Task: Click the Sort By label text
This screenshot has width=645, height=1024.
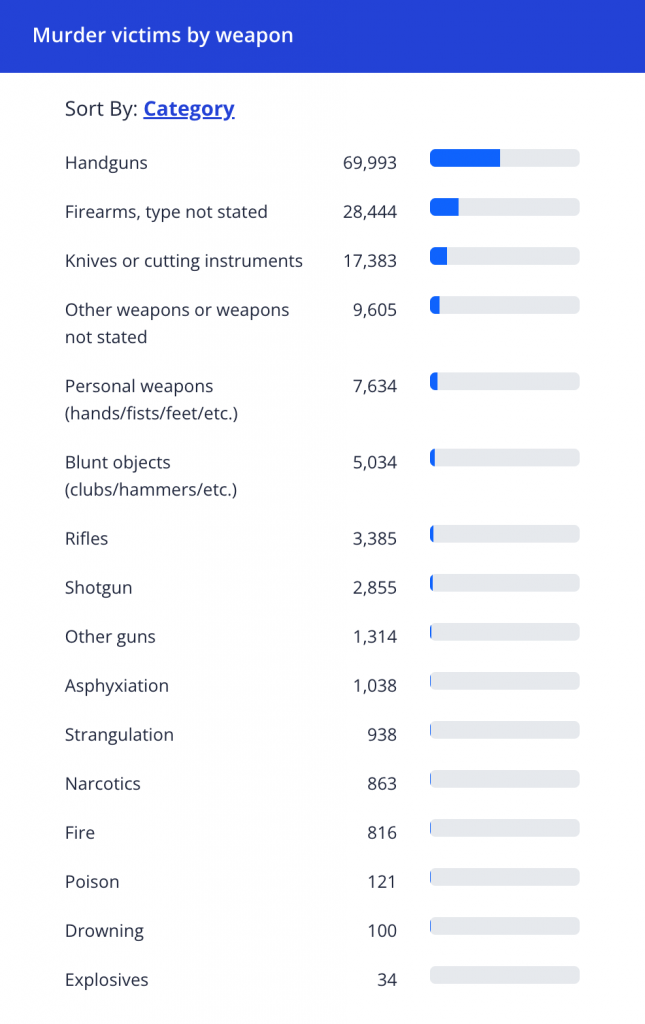Action: 101,109
